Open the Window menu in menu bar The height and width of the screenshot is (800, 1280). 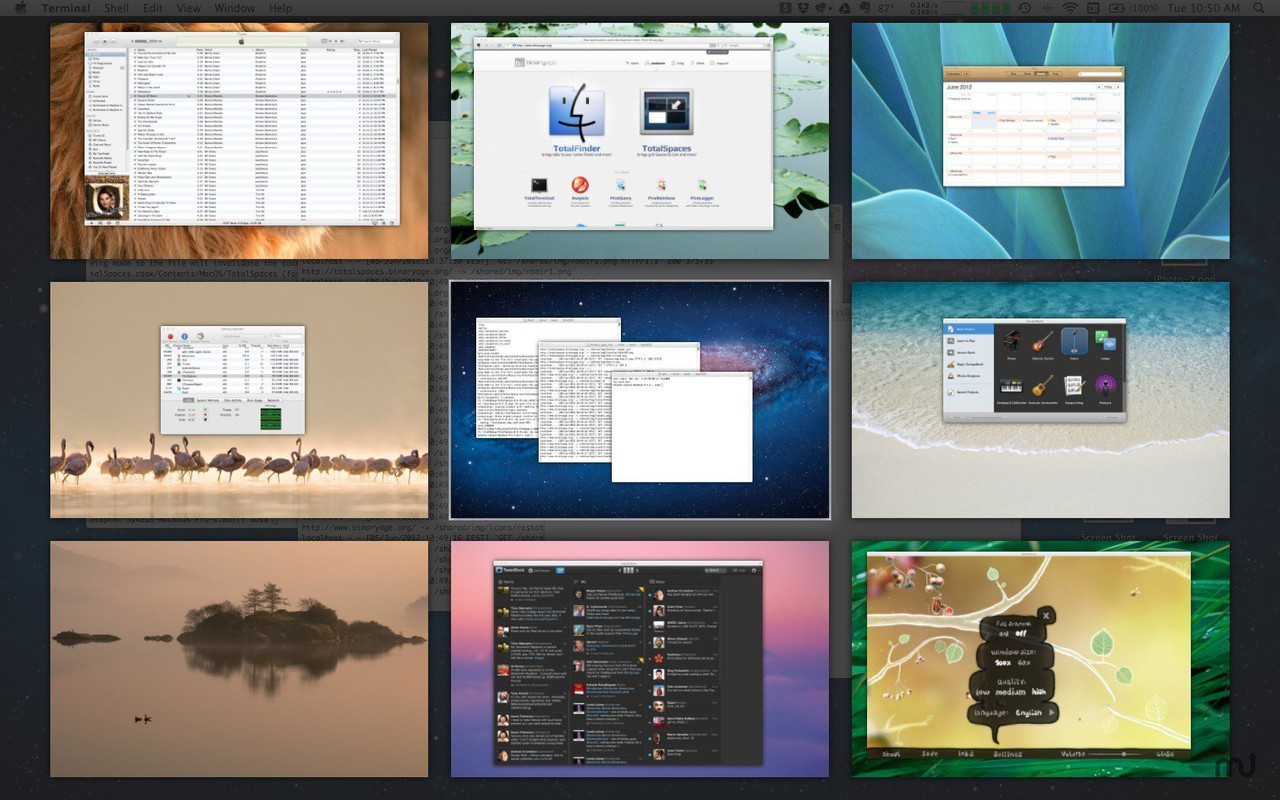click(234, 8)
